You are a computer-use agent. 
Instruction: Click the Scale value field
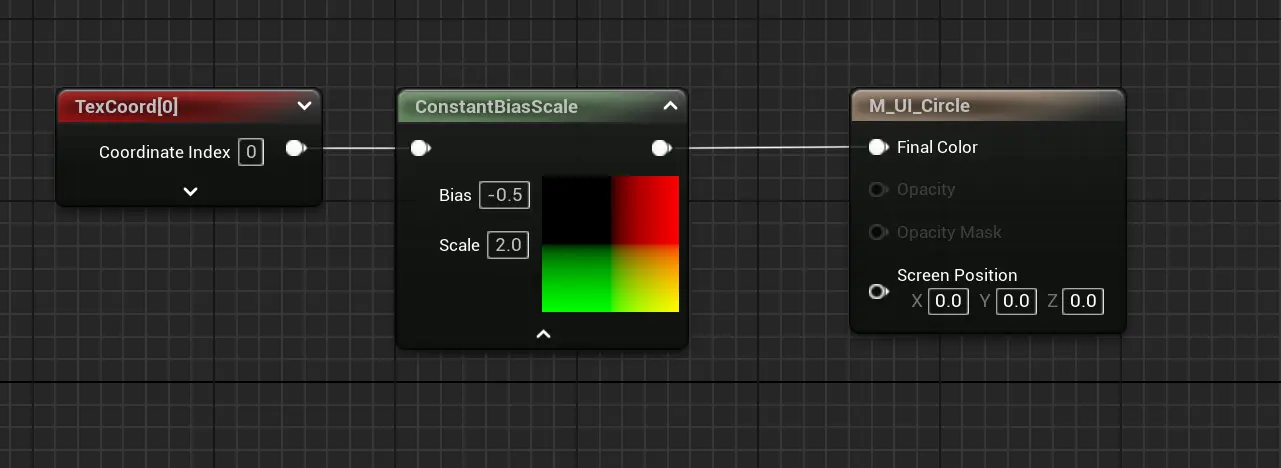point(508,245)
